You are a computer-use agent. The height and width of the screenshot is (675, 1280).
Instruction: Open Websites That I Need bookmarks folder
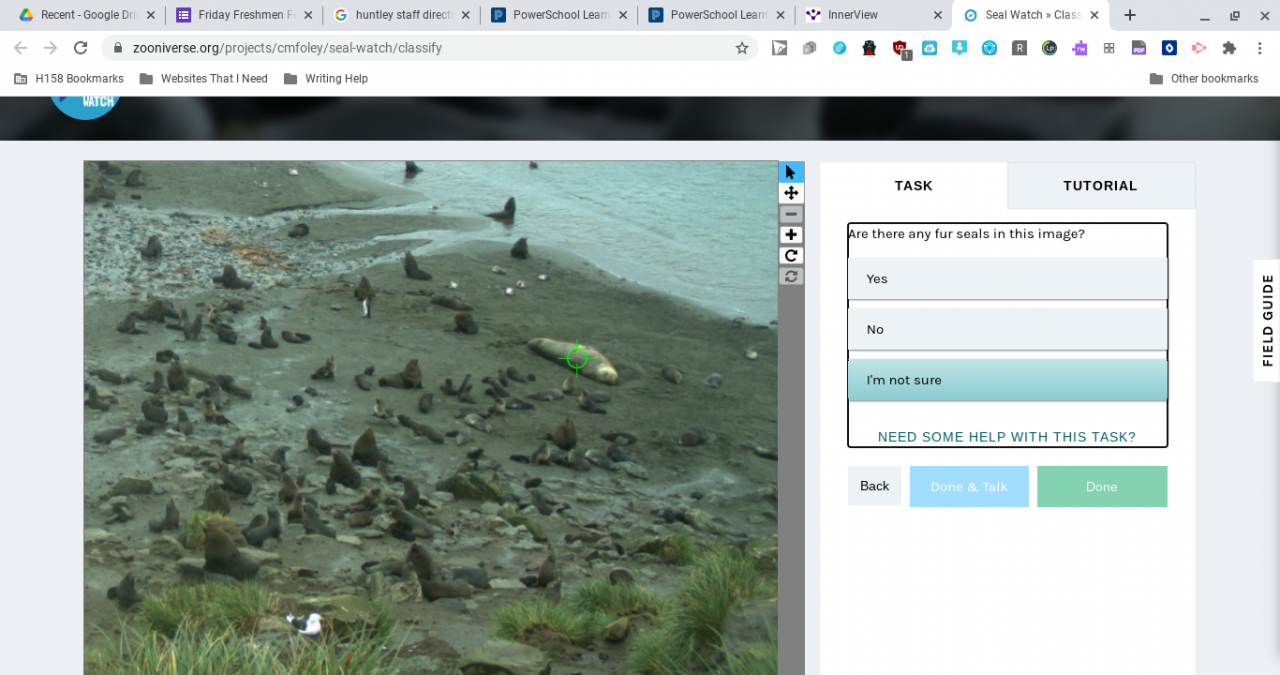tap(203, 78)
